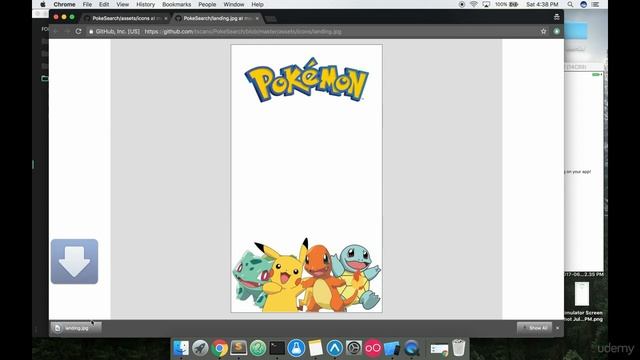Switch to PokeSearch/assets/icons tab
640x360 pixels.
coord(126,18)
